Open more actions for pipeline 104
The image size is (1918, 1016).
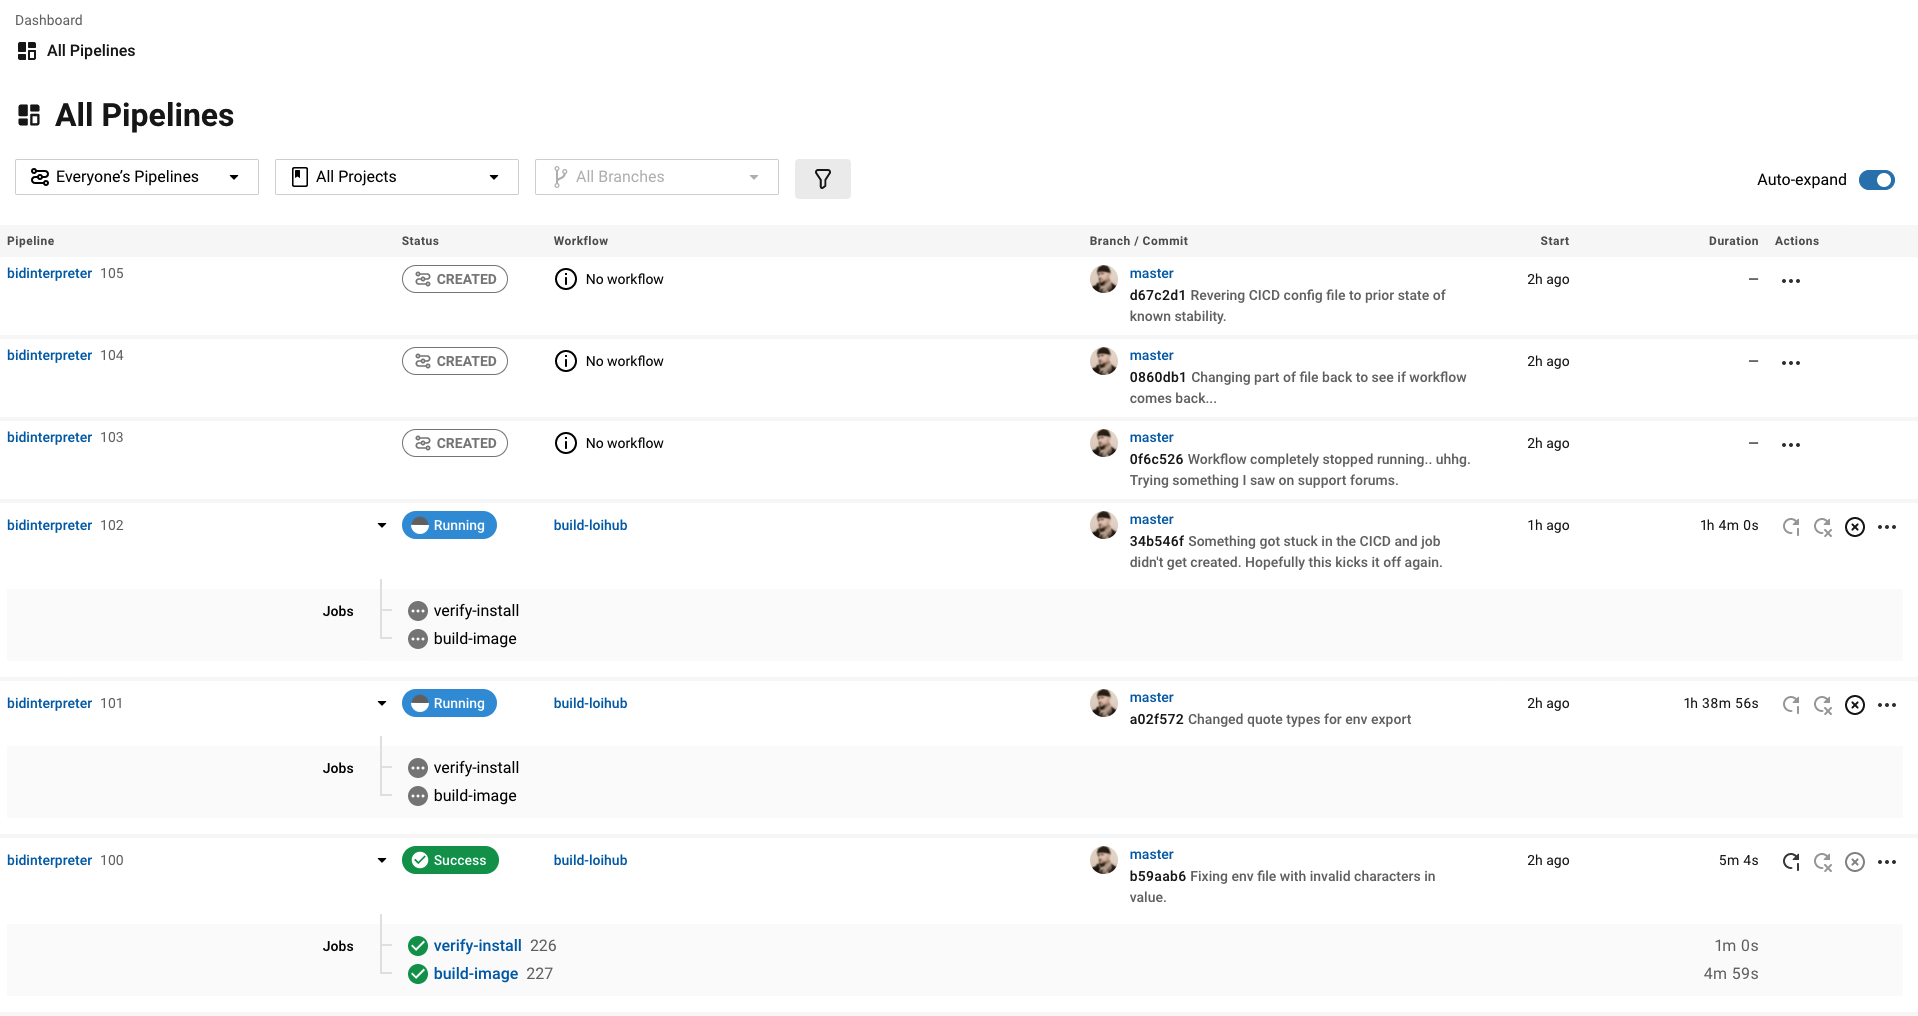point(1790,363)
